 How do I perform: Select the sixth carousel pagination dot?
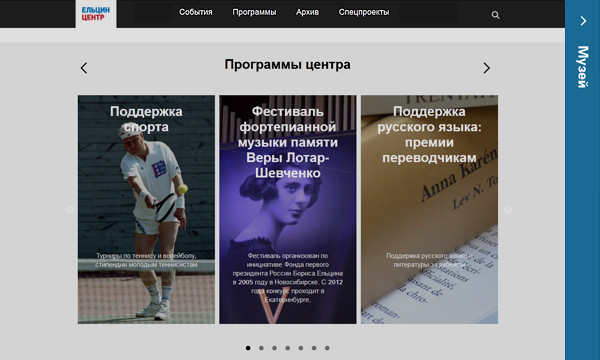pos(314,348)
